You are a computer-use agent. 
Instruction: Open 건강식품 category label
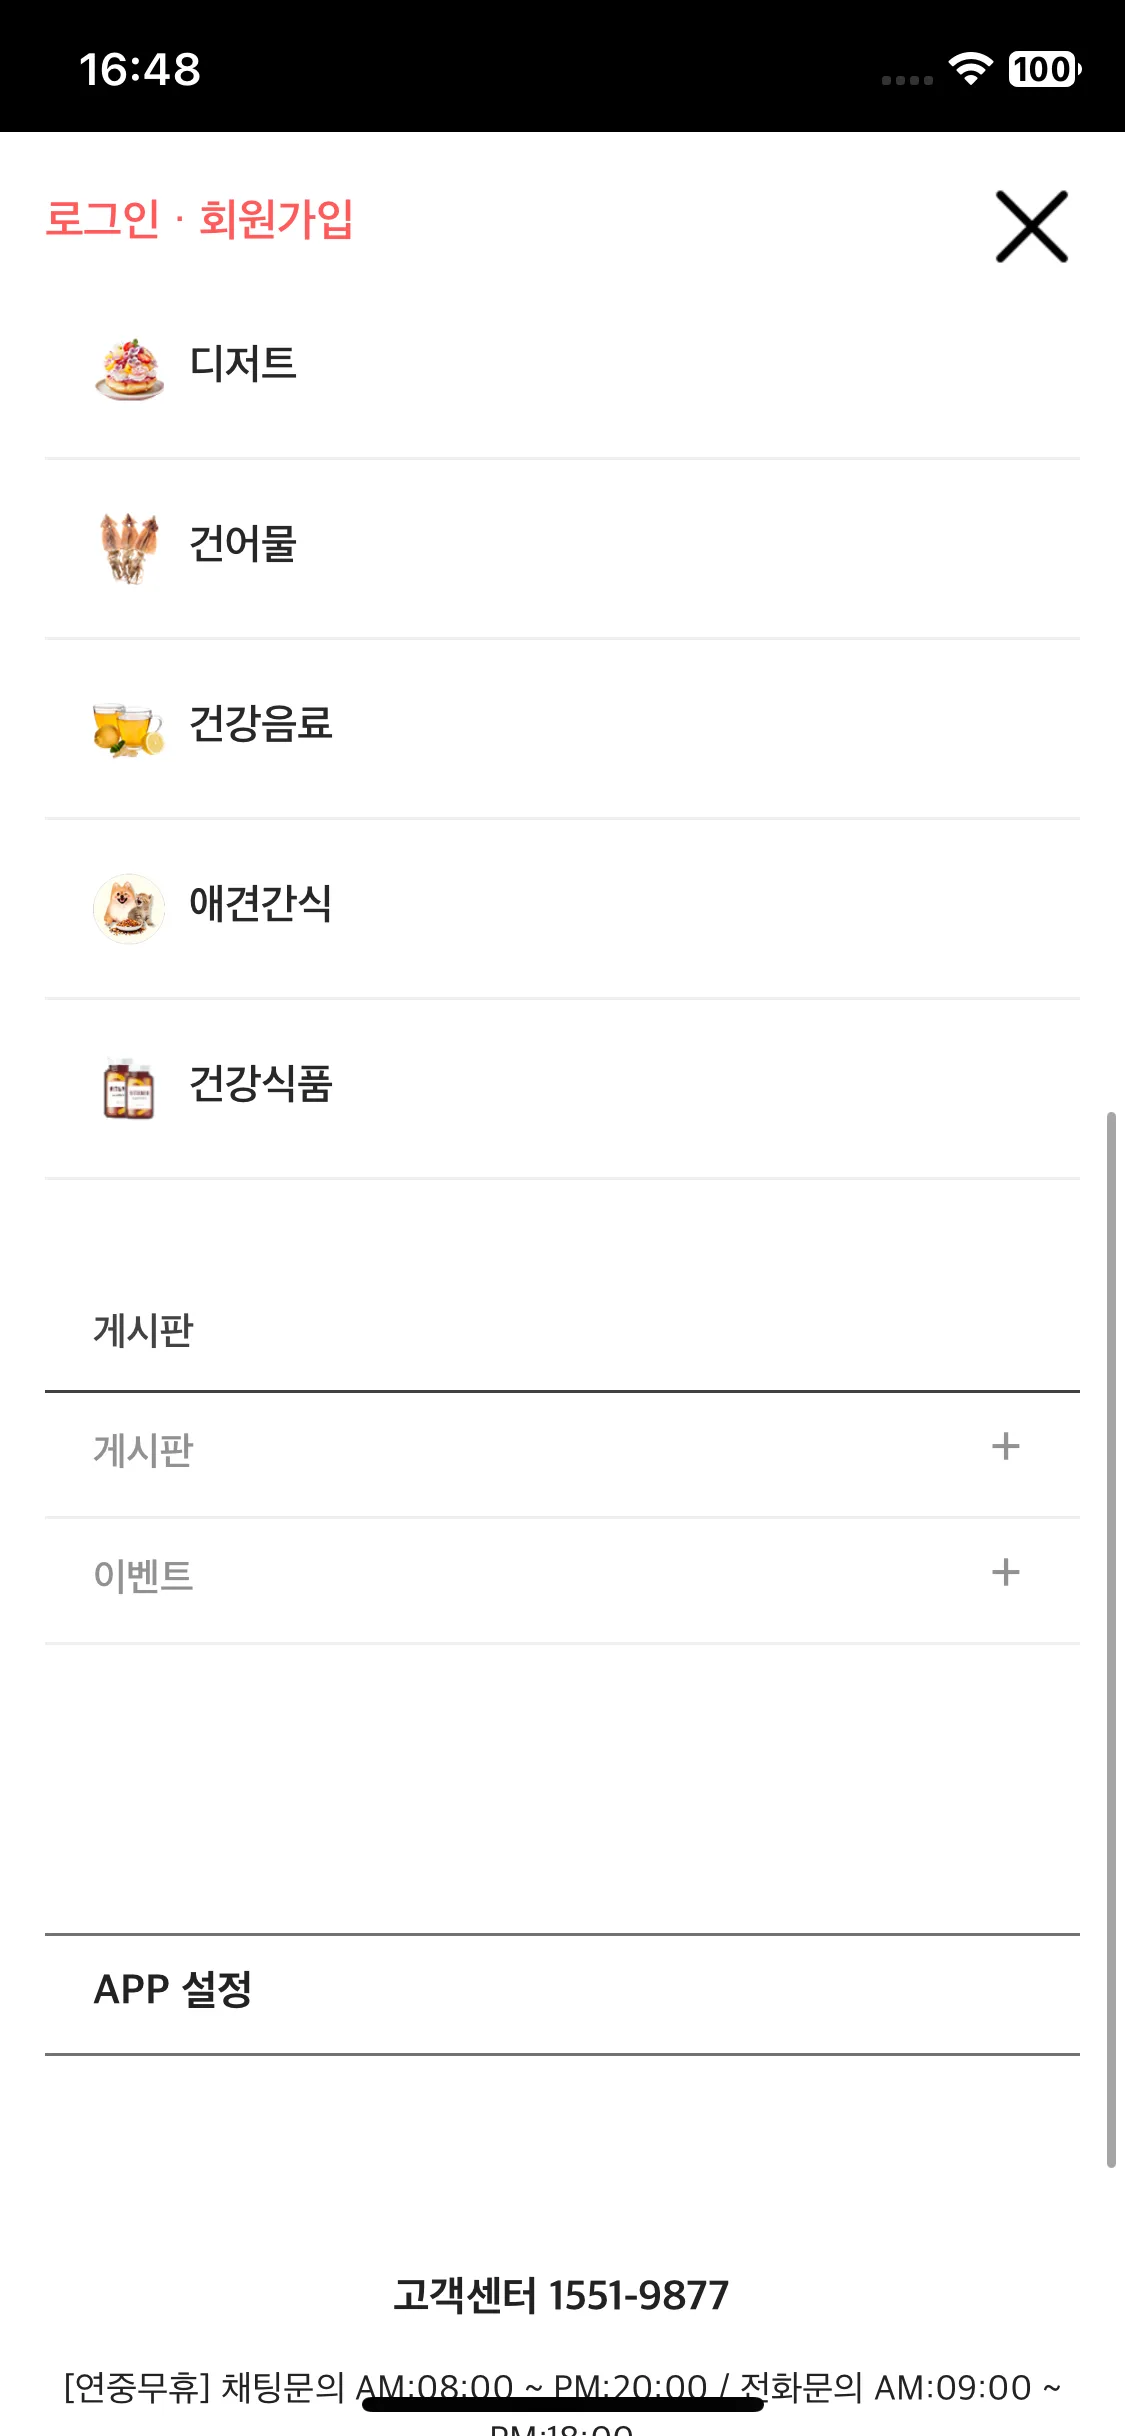[x=261, y=1084]
